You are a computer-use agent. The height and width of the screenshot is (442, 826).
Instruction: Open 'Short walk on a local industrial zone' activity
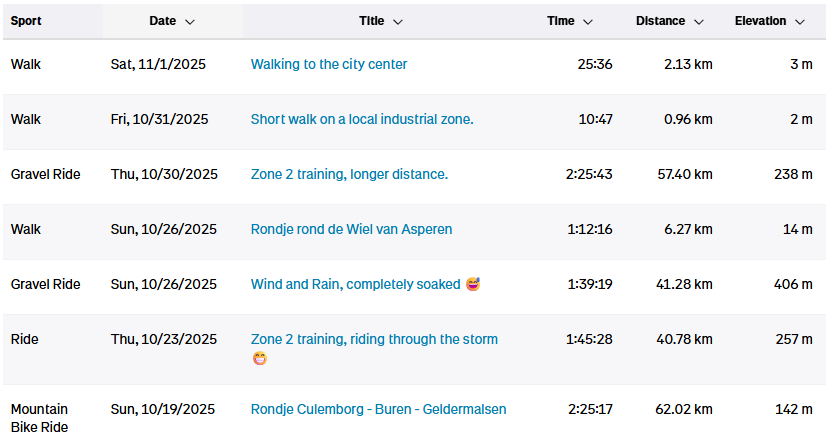[x=362, y=119]
